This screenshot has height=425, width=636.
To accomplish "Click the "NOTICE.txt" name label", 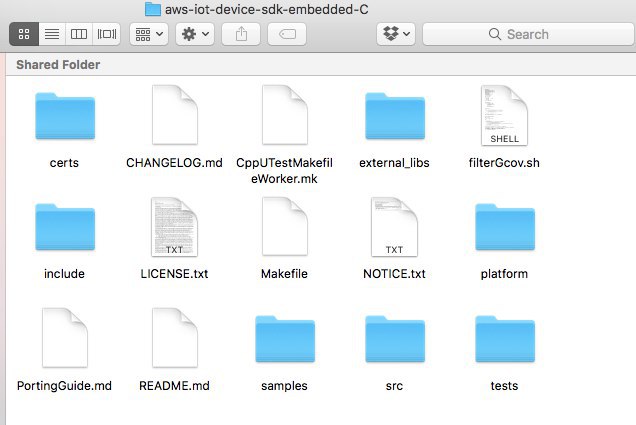I will pyautogui.click(x=394, y=274).
